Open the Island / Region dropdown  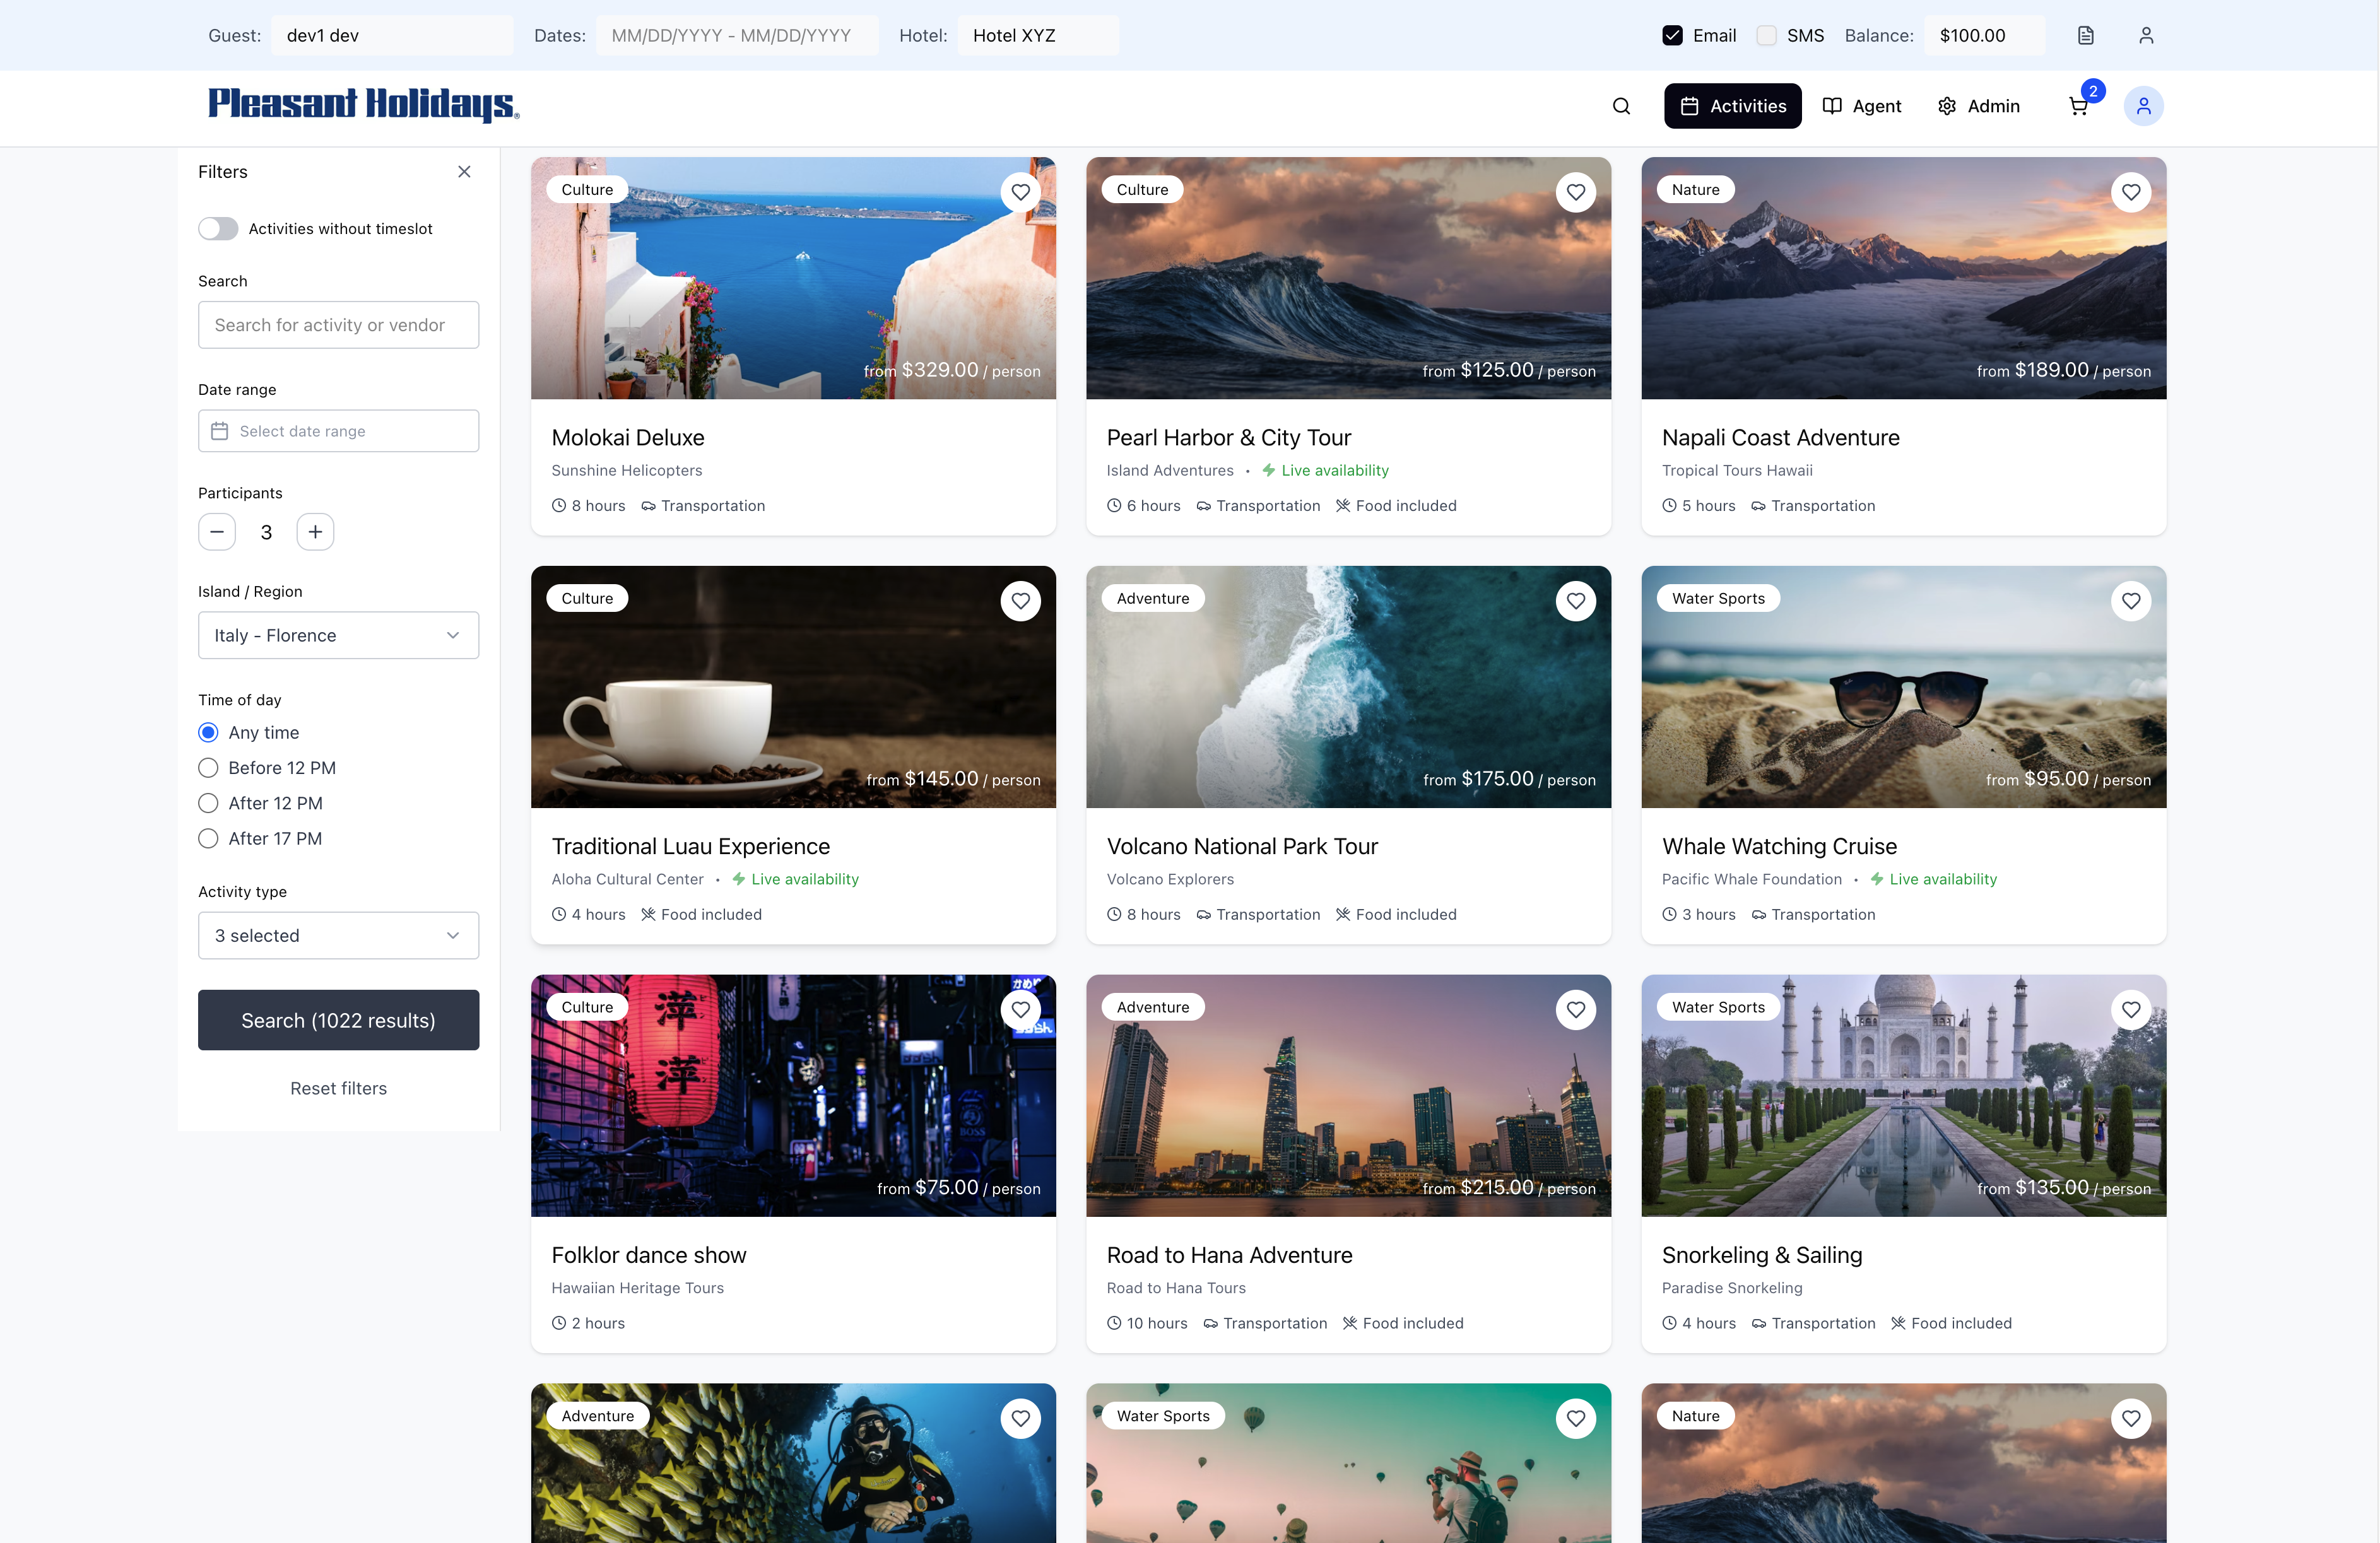(x=338, y=635)
